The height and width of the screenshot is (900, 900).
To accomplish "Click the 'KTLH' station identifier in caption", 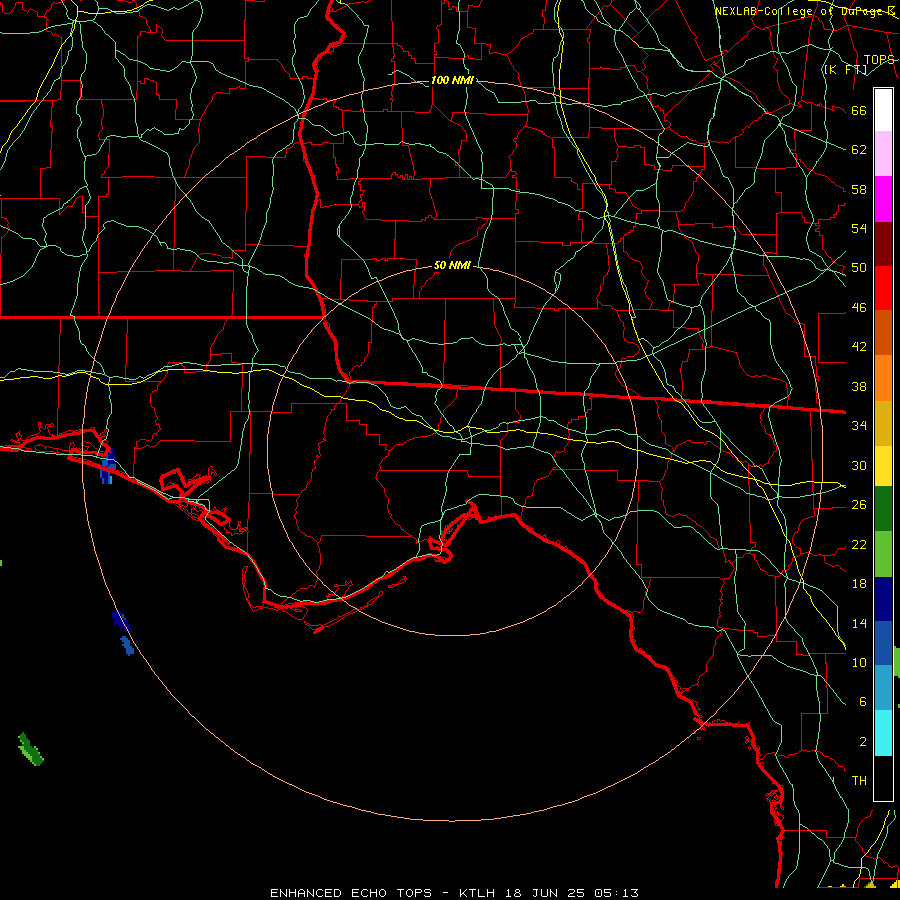I will pos(477,893).
